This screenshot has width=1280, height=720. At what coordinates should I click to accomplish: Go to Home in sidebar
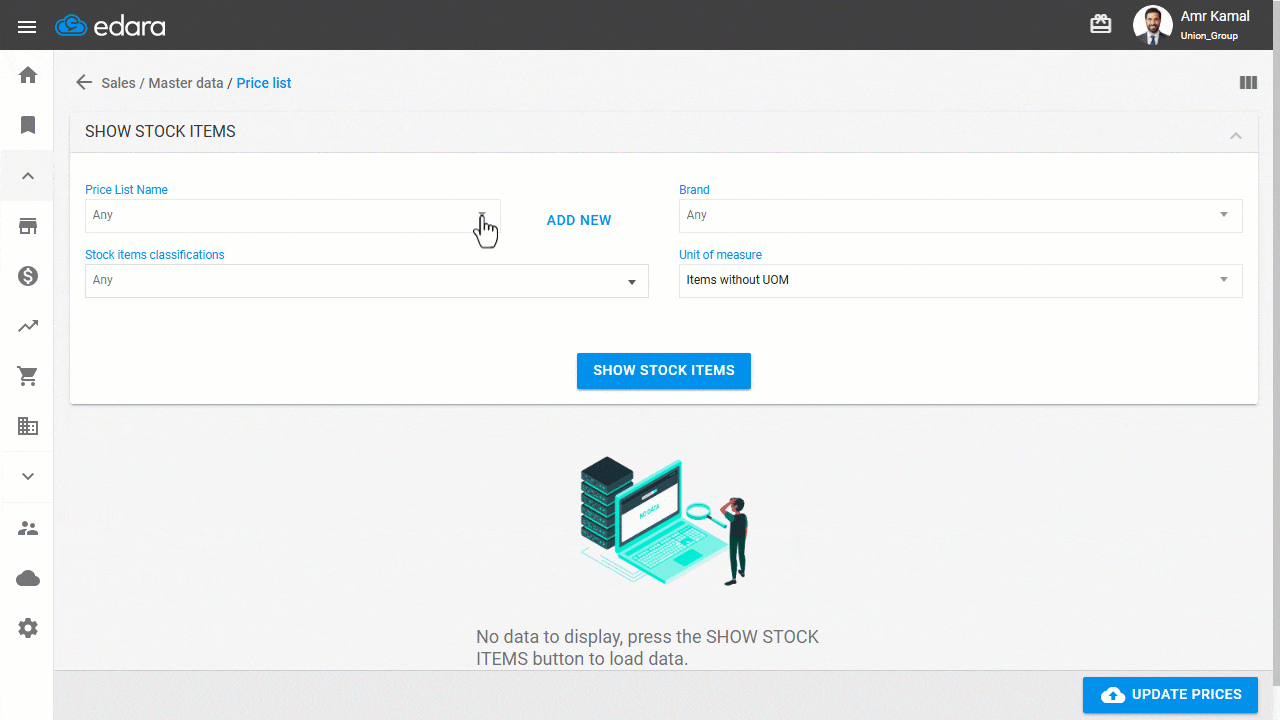[28, 75]
